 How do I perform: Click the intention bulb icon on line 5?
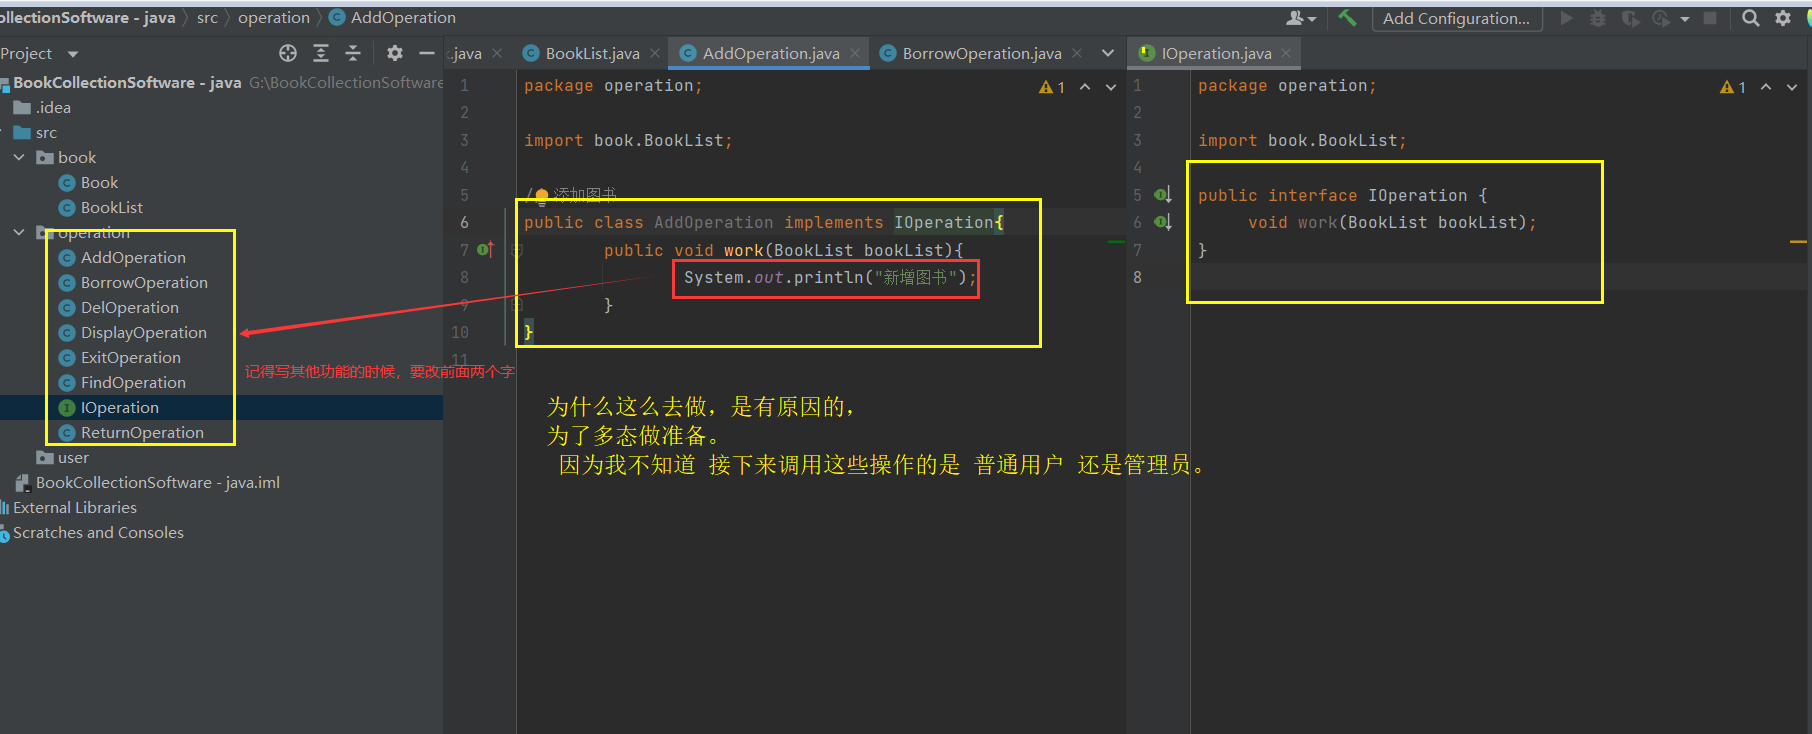(542, 195)
